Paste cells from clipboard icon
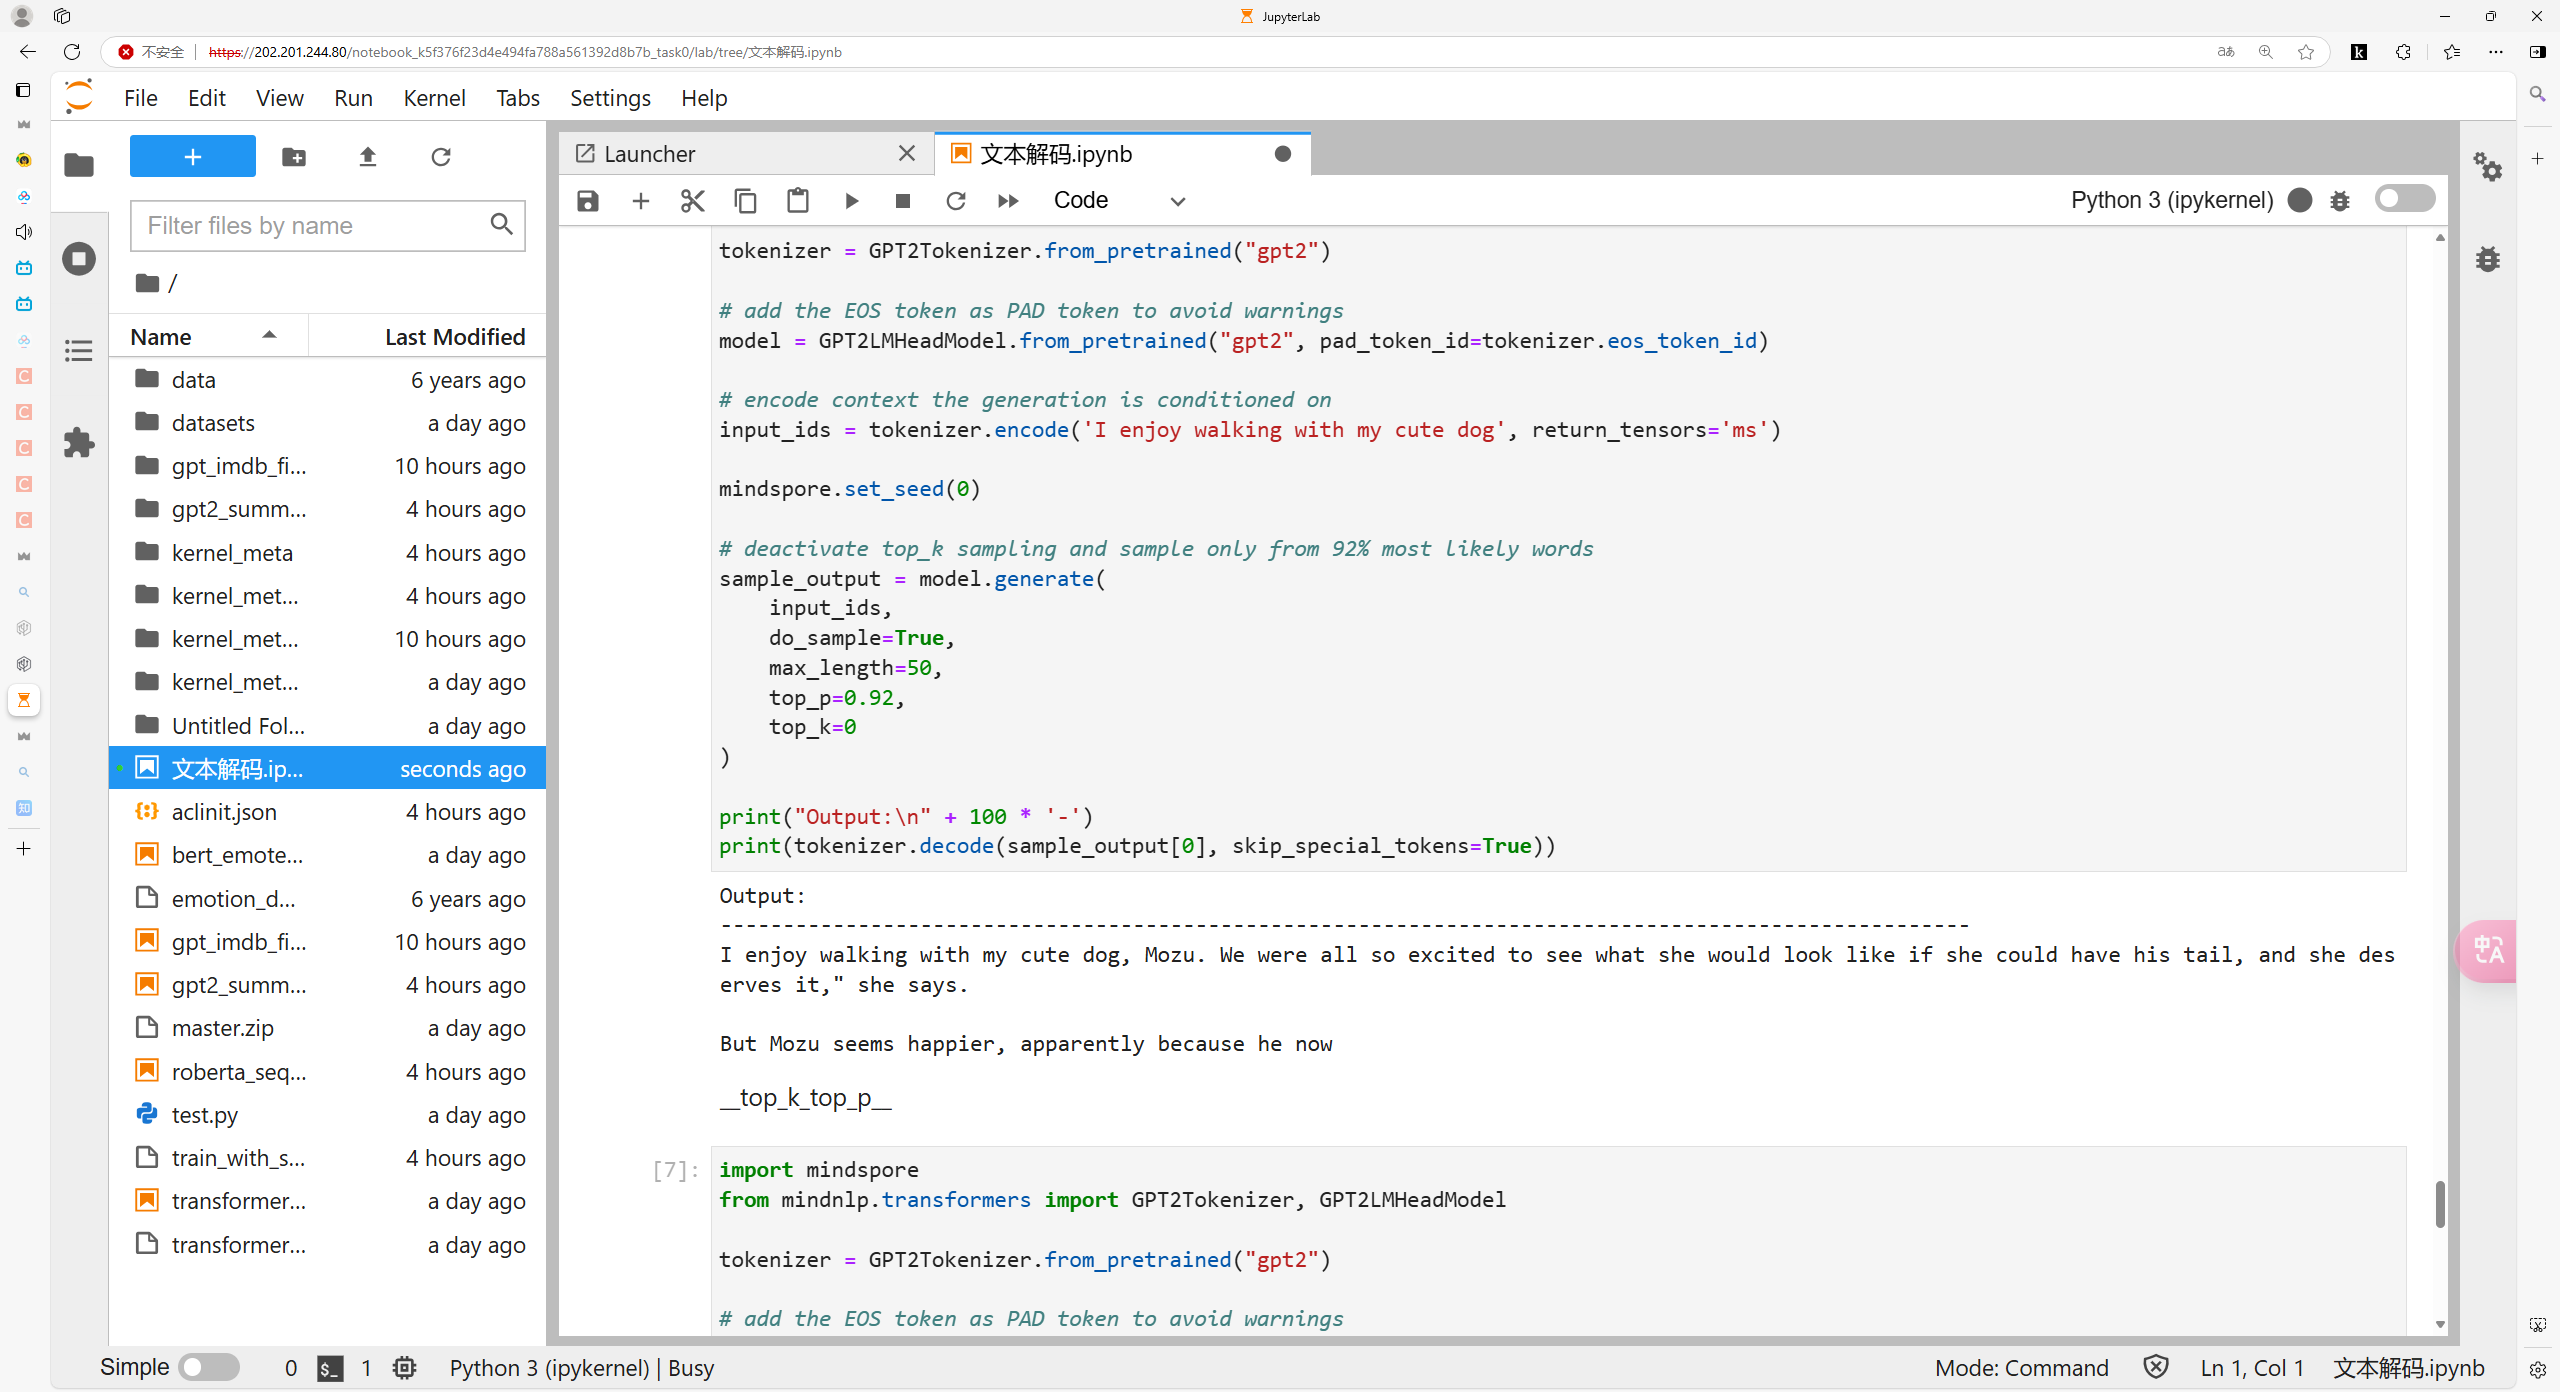 tap(798, 201)
